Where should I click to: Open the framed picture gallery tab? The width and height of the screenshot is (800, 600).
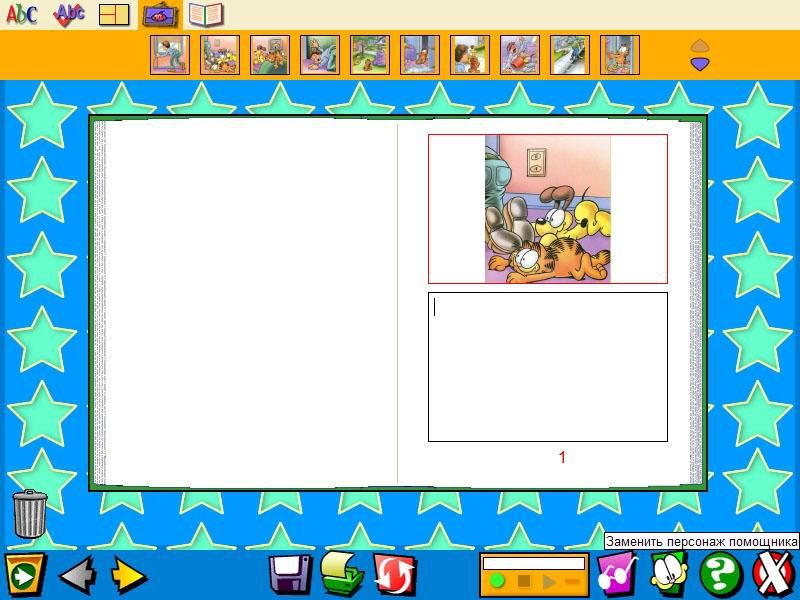(x=160, y=15)
